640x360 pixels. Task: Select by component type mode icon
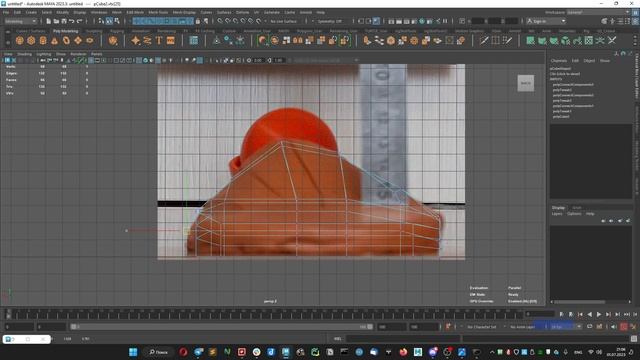[x=117, y=21]
